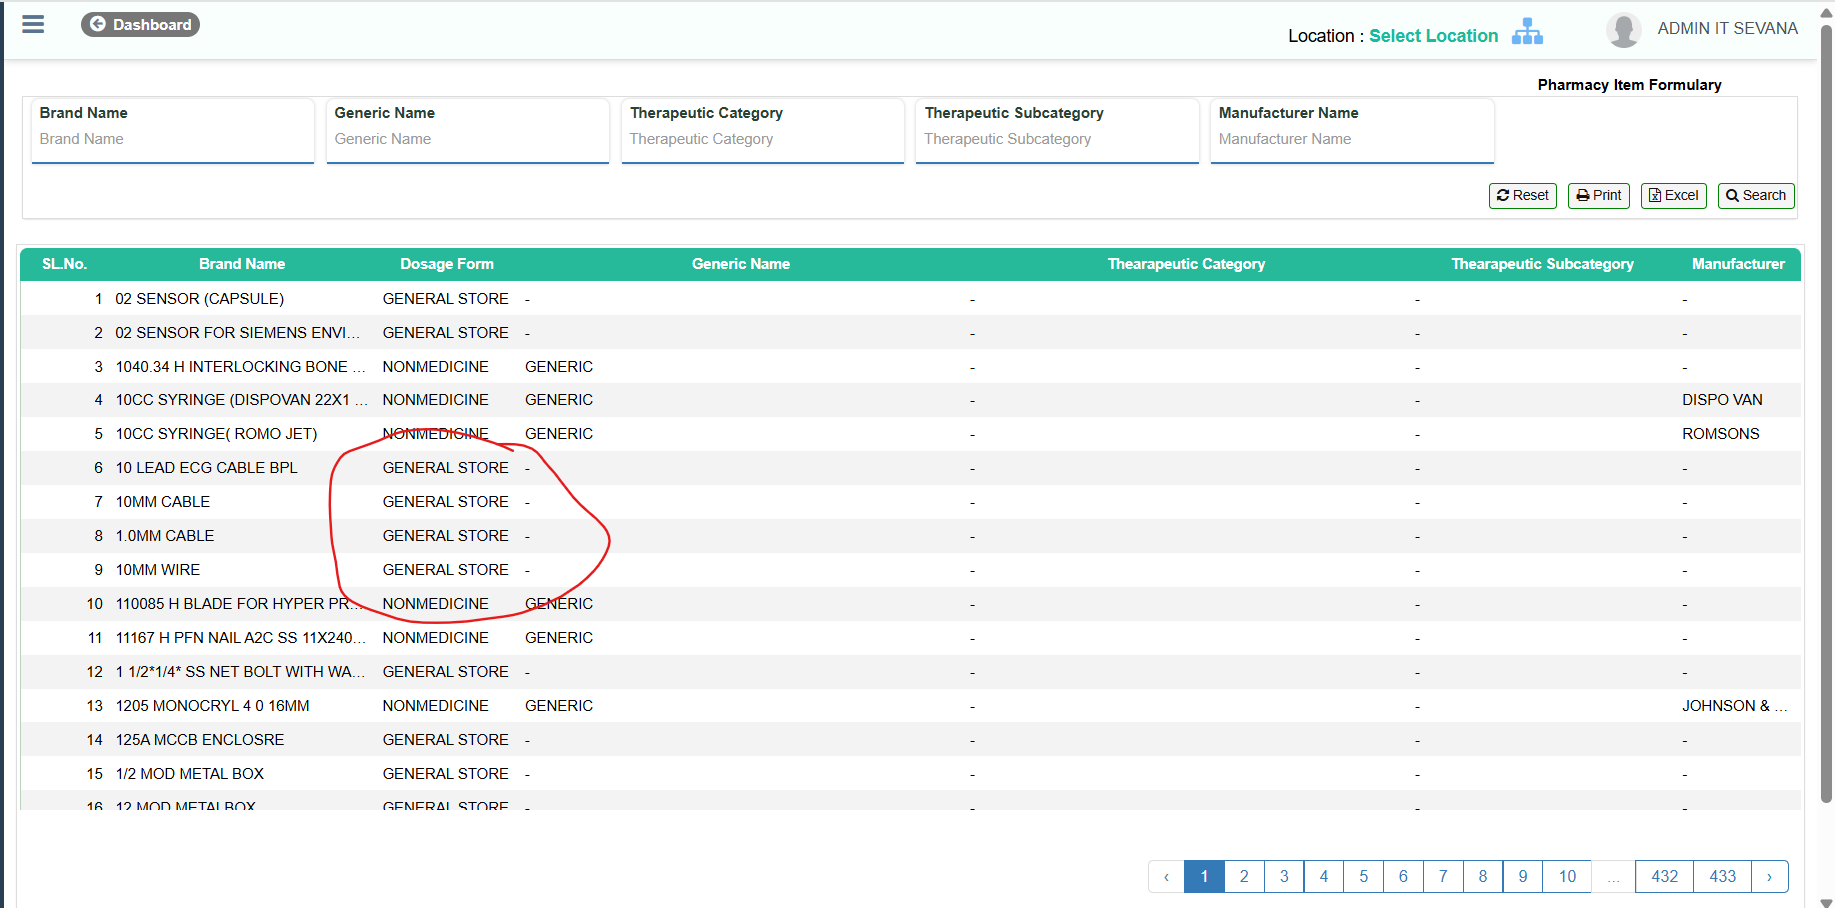Click the location hierarchy icon
1835x908 pixels.
coord(1527,33)
